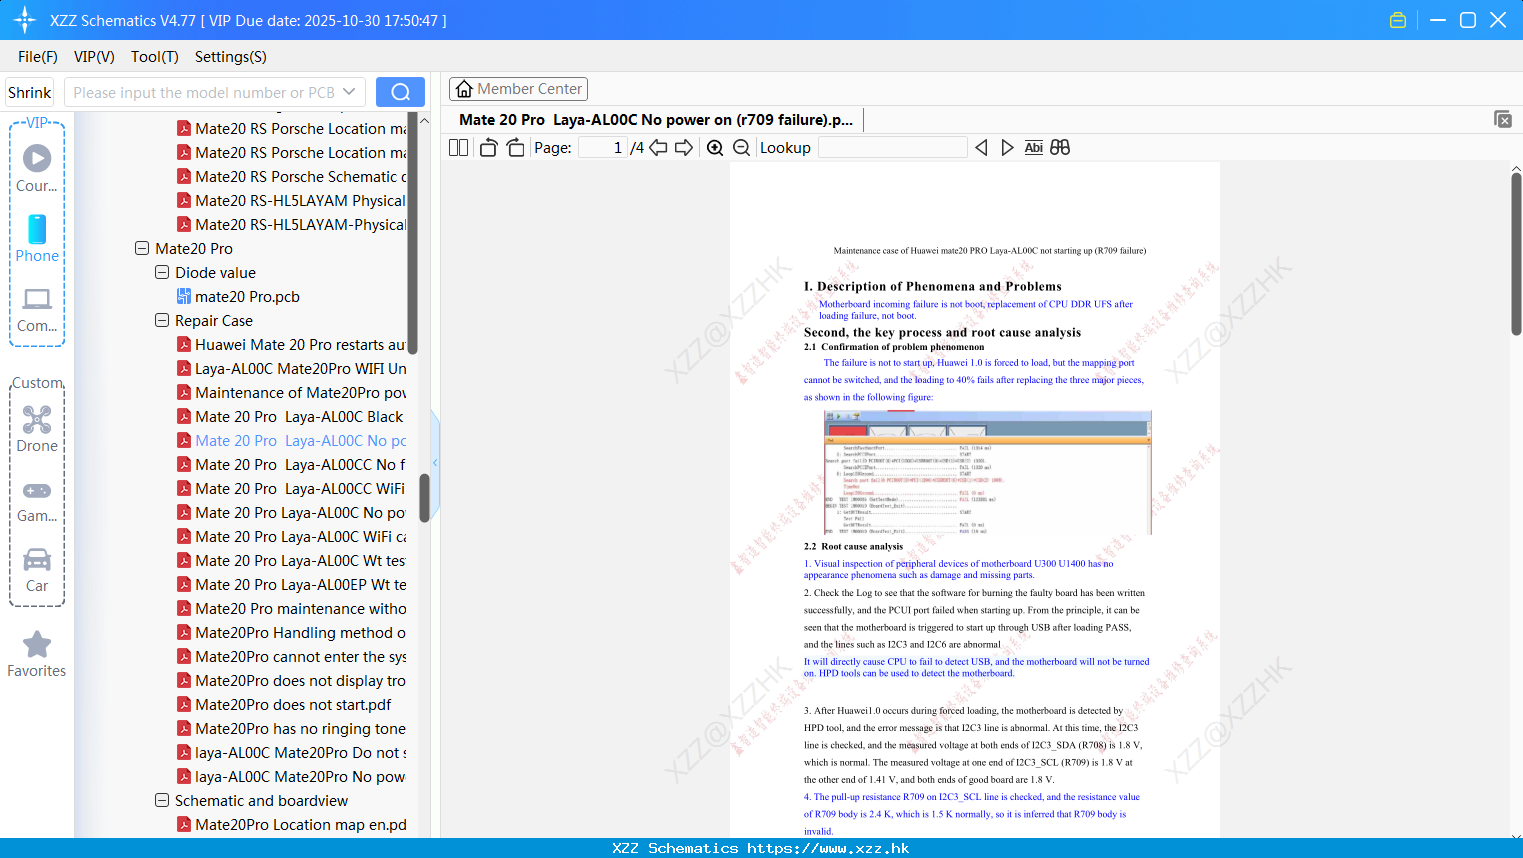
Task: Zoom in on the PDF
Action: [715, 147]
